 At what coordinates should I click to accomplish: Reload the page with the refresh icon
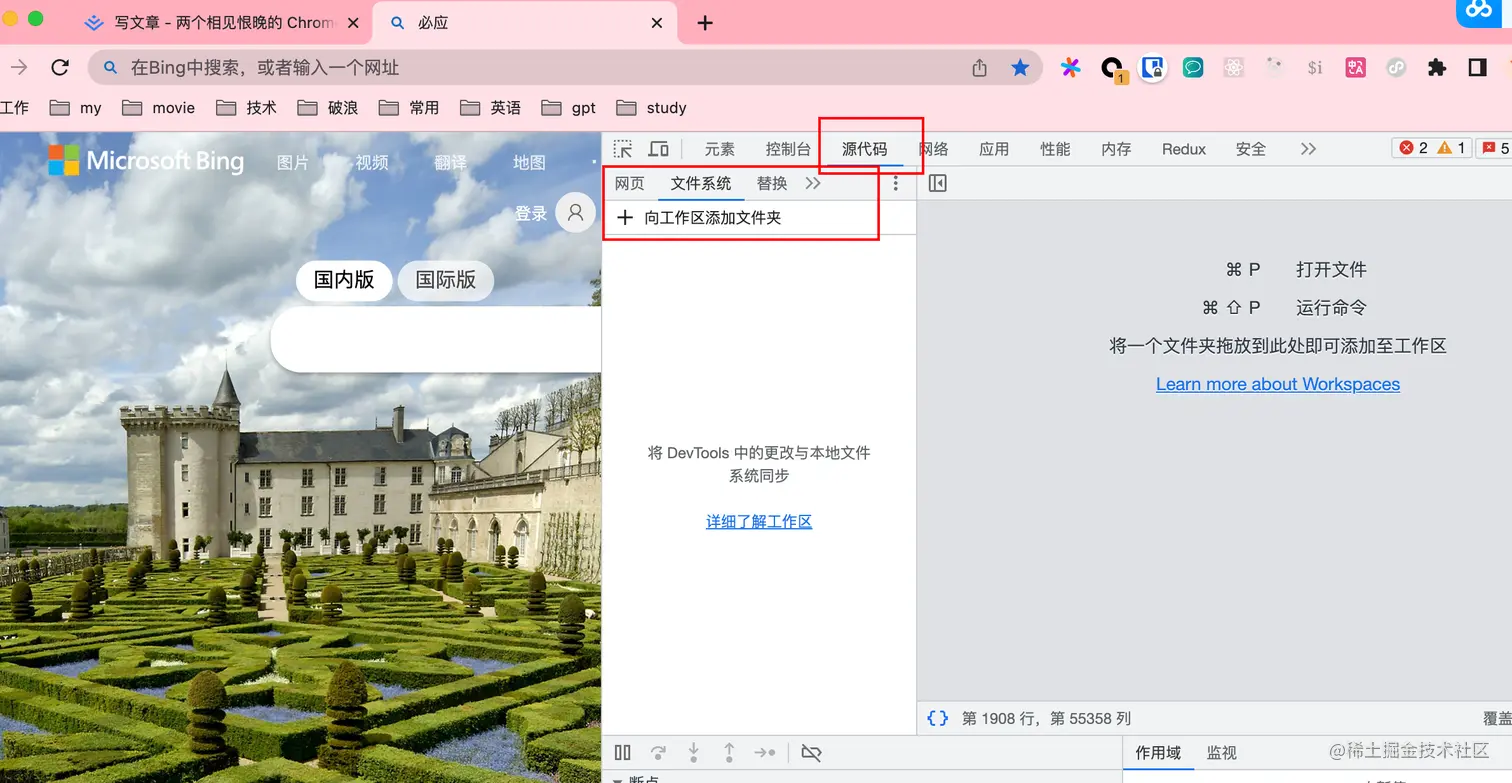60,67
